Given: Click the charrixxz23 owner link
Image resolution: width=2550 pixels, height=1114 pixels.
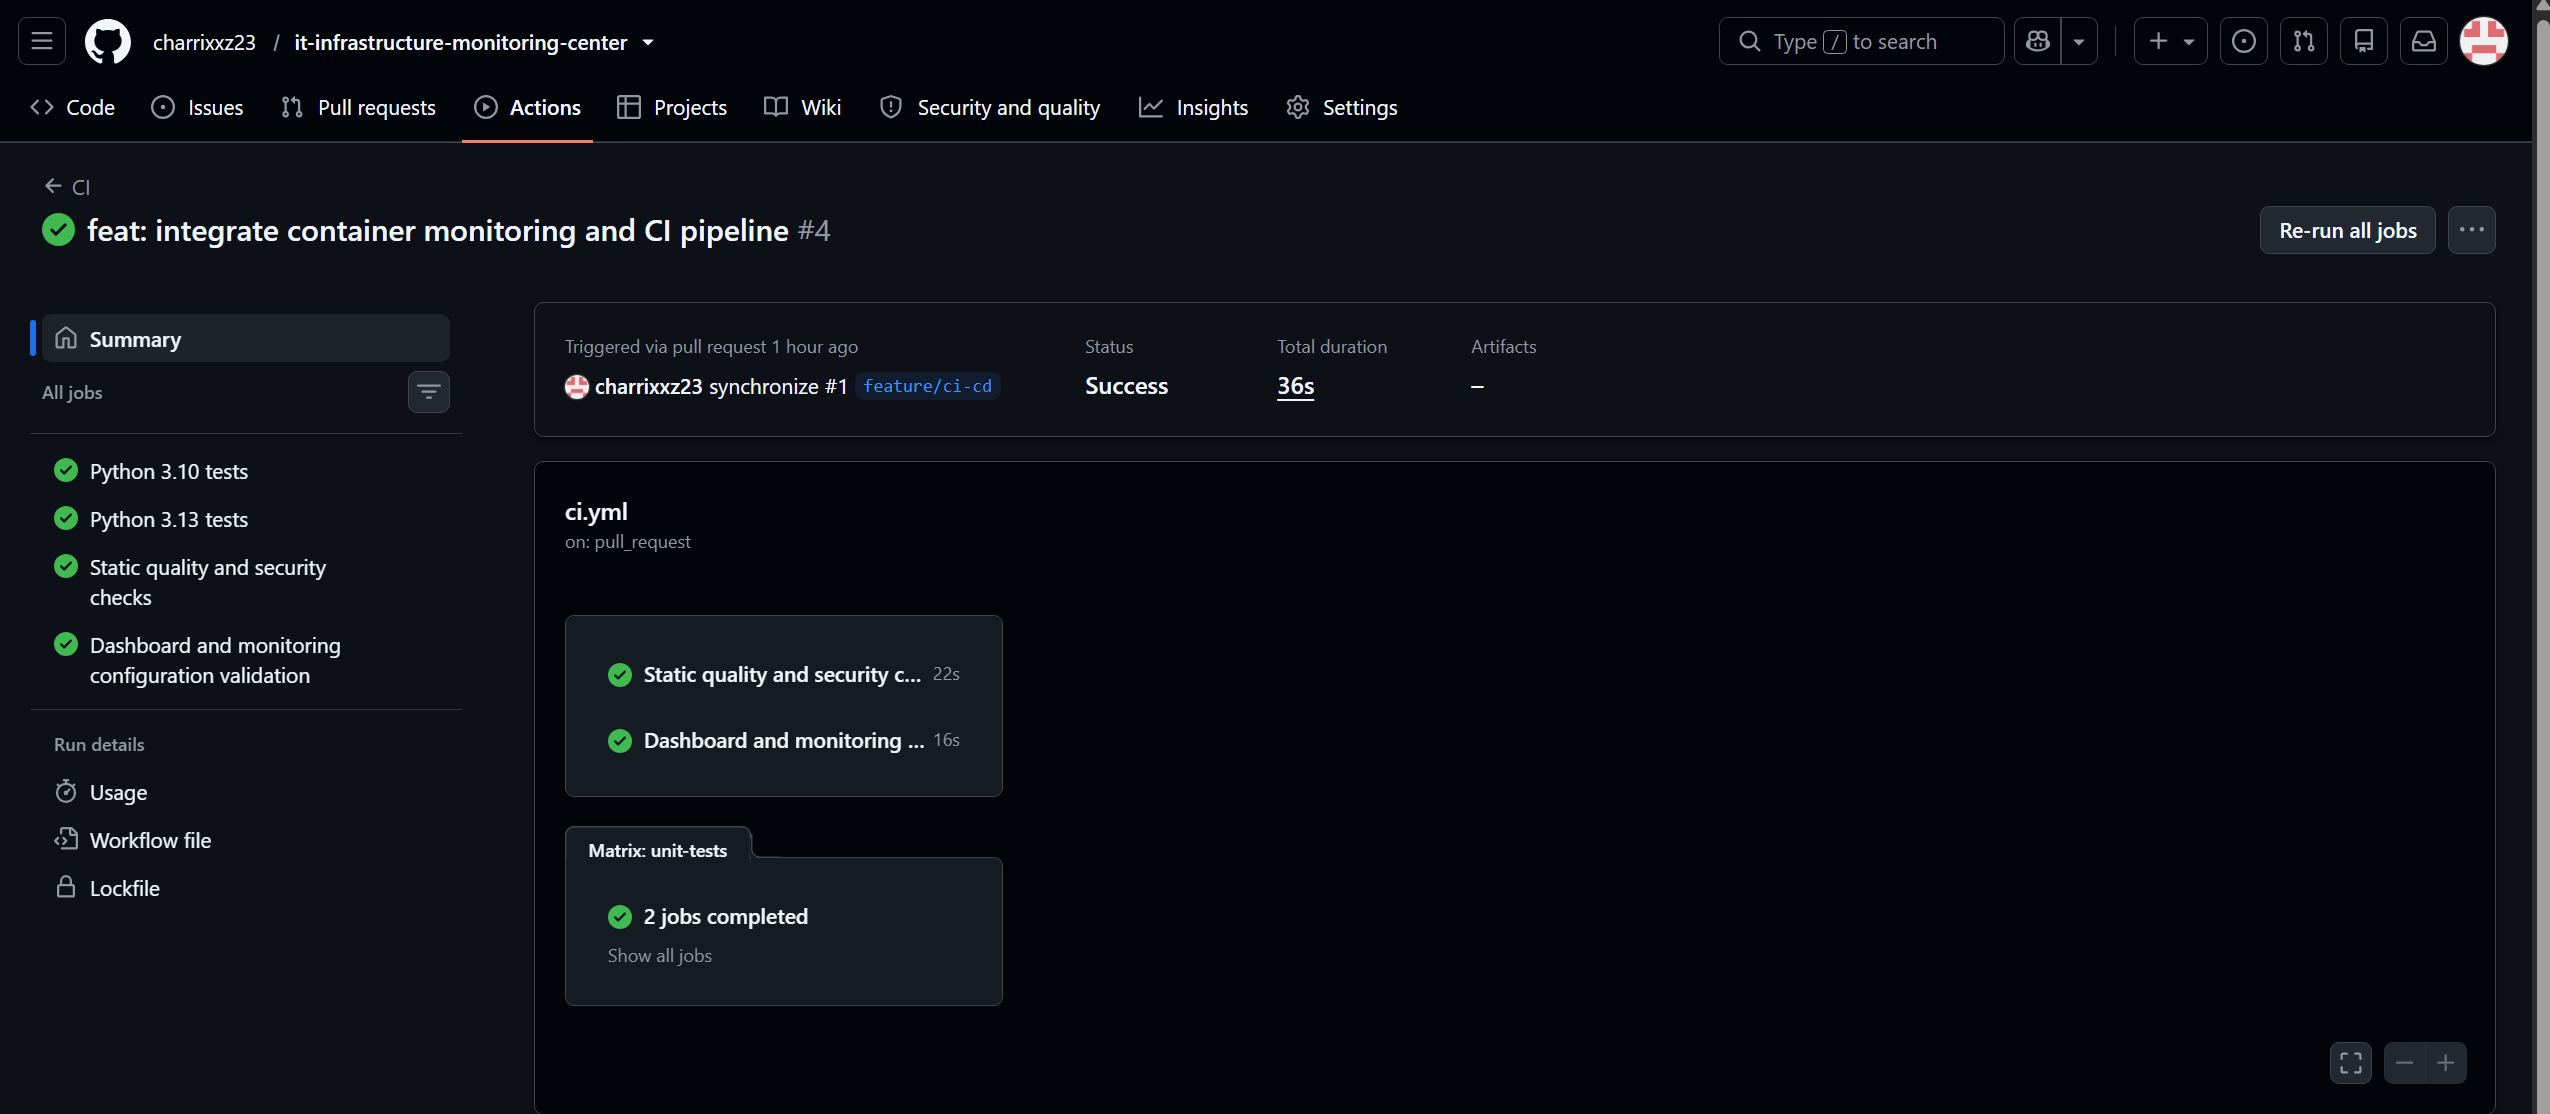Looking at the screenshot, I should 204,42.
